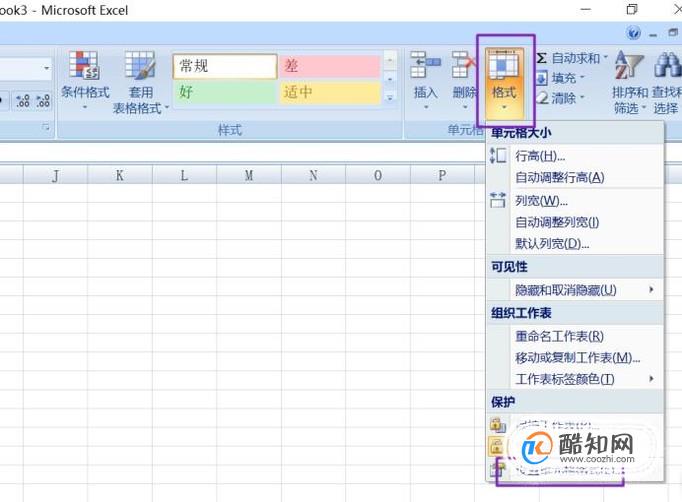Image resolution: width=682 pixels, height=502 pixels.
Task: Expand Tab Color (工作表标签颜色) submenu arrow
Action: click(651, 378)
